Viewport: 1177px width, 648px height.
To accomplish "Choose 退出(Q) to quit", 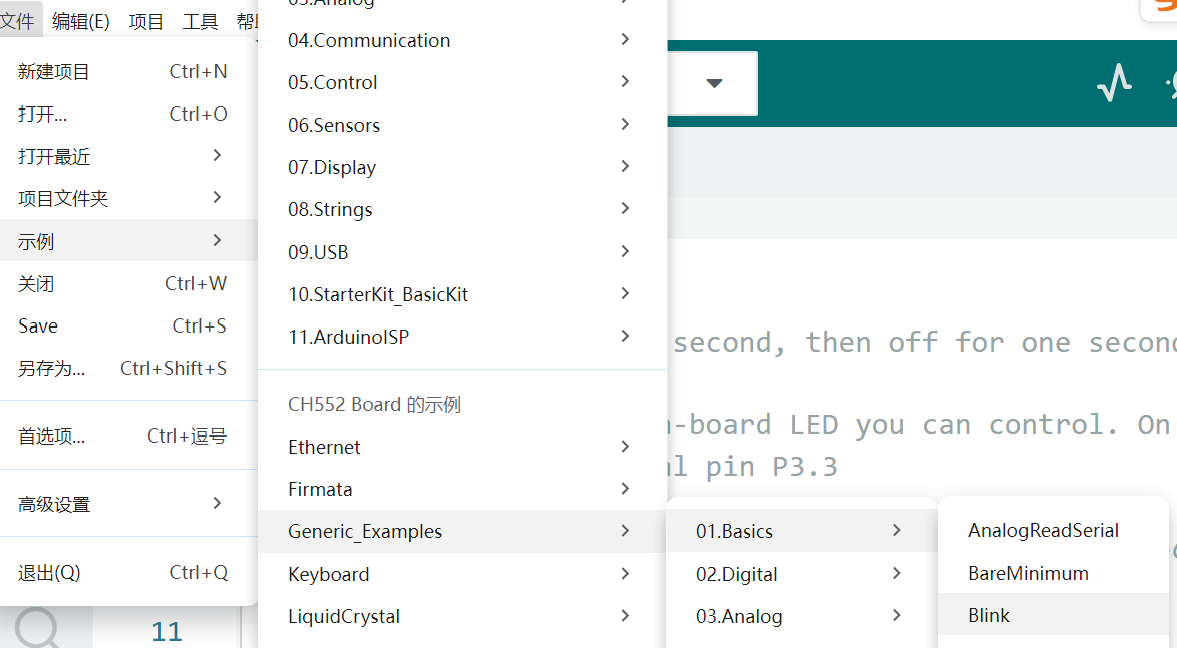I will (128, 573).
